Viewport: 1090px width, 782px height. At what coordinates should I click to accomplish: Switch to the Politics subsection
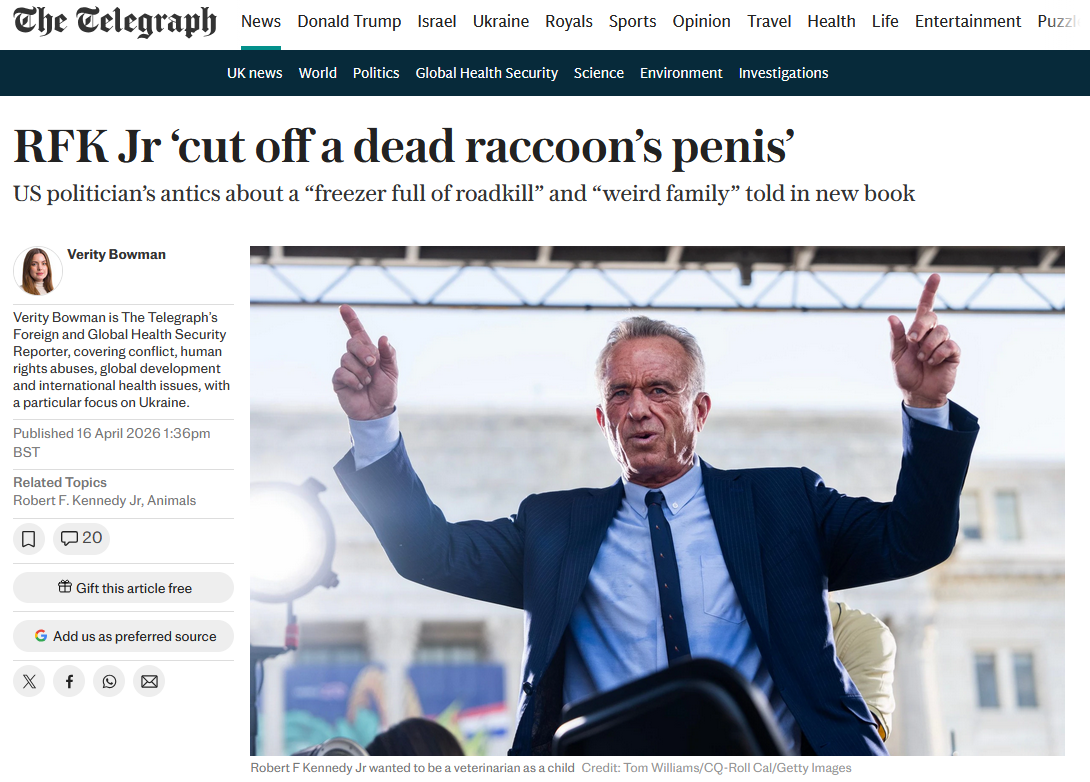click(x=376, y=73)
